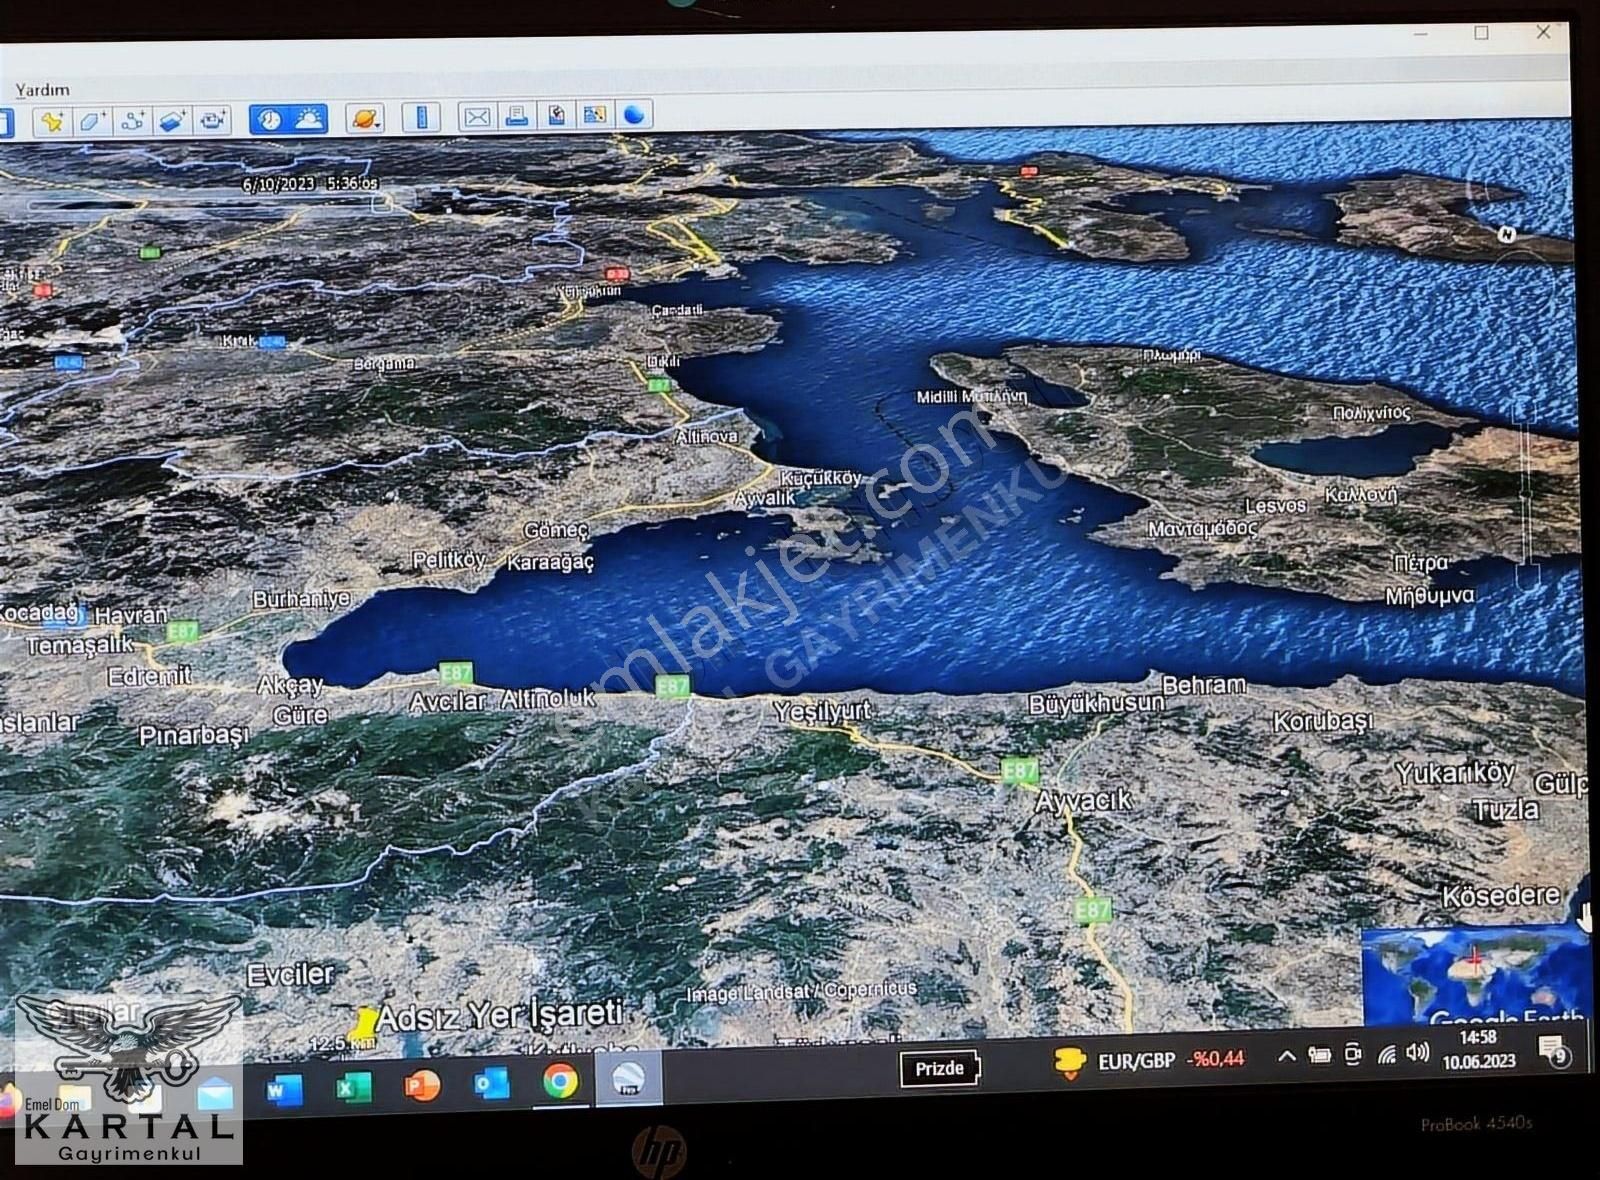
Task: Open Word from the taskbar
Action: click(284, 1088)
